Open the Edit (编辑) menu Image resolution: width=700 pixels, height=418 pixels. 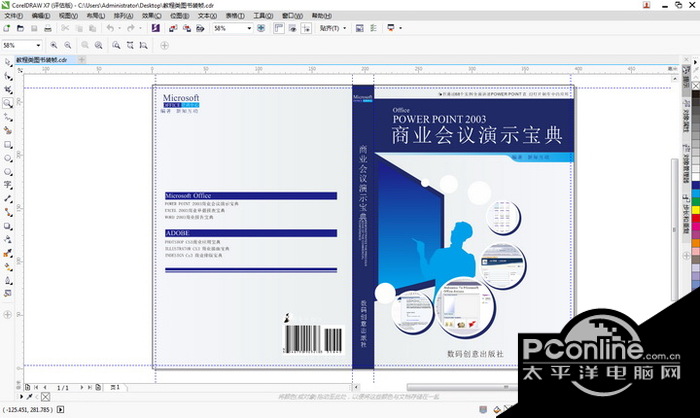[41, 16]
